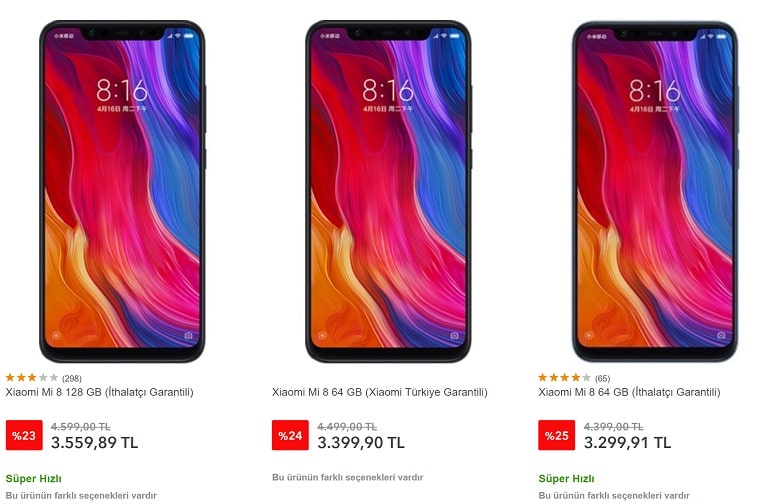Open the third phone's product image
Viewport: 760px width, 504px height.
point(655,191)
